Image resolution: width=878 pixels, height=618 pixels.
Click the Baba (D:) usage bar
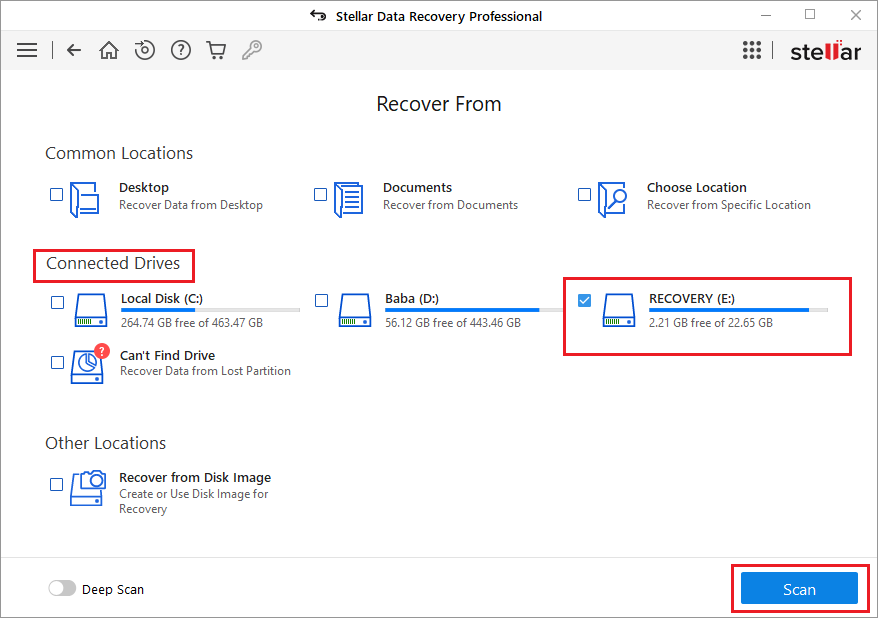(474, 310)
